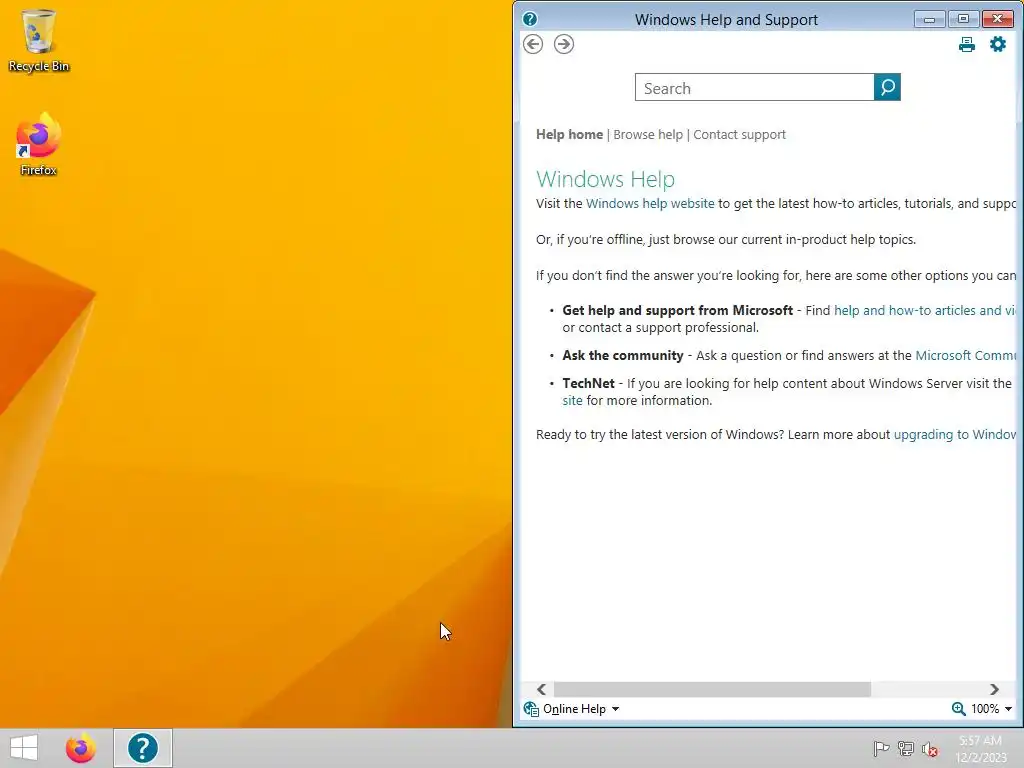The height and width of the screenshot is (768, 1024).
Task: Go back using the Back arrow
Action: pos(533,44)
